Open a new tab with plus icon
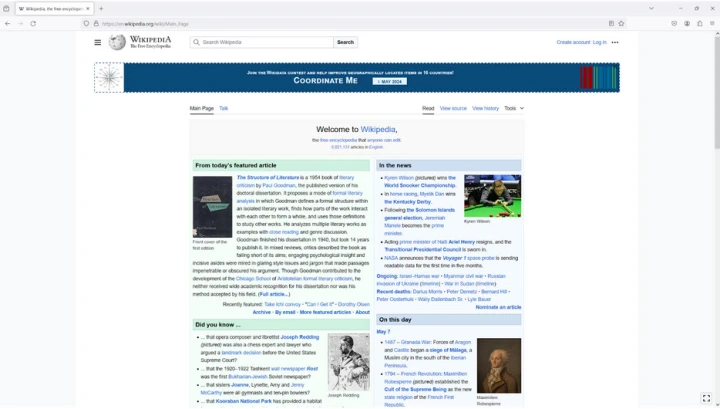 point(101,8)
